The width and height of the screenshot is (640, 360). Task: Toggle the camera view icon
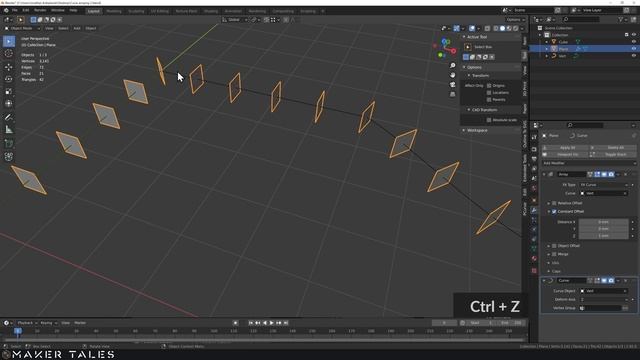point(452,84)
